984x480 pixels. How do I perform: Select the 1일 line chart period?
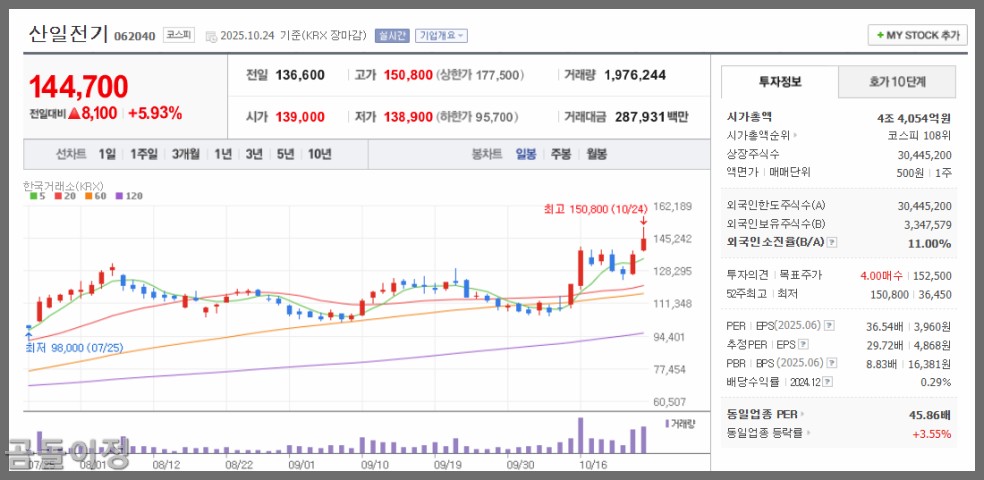[107, 154]
